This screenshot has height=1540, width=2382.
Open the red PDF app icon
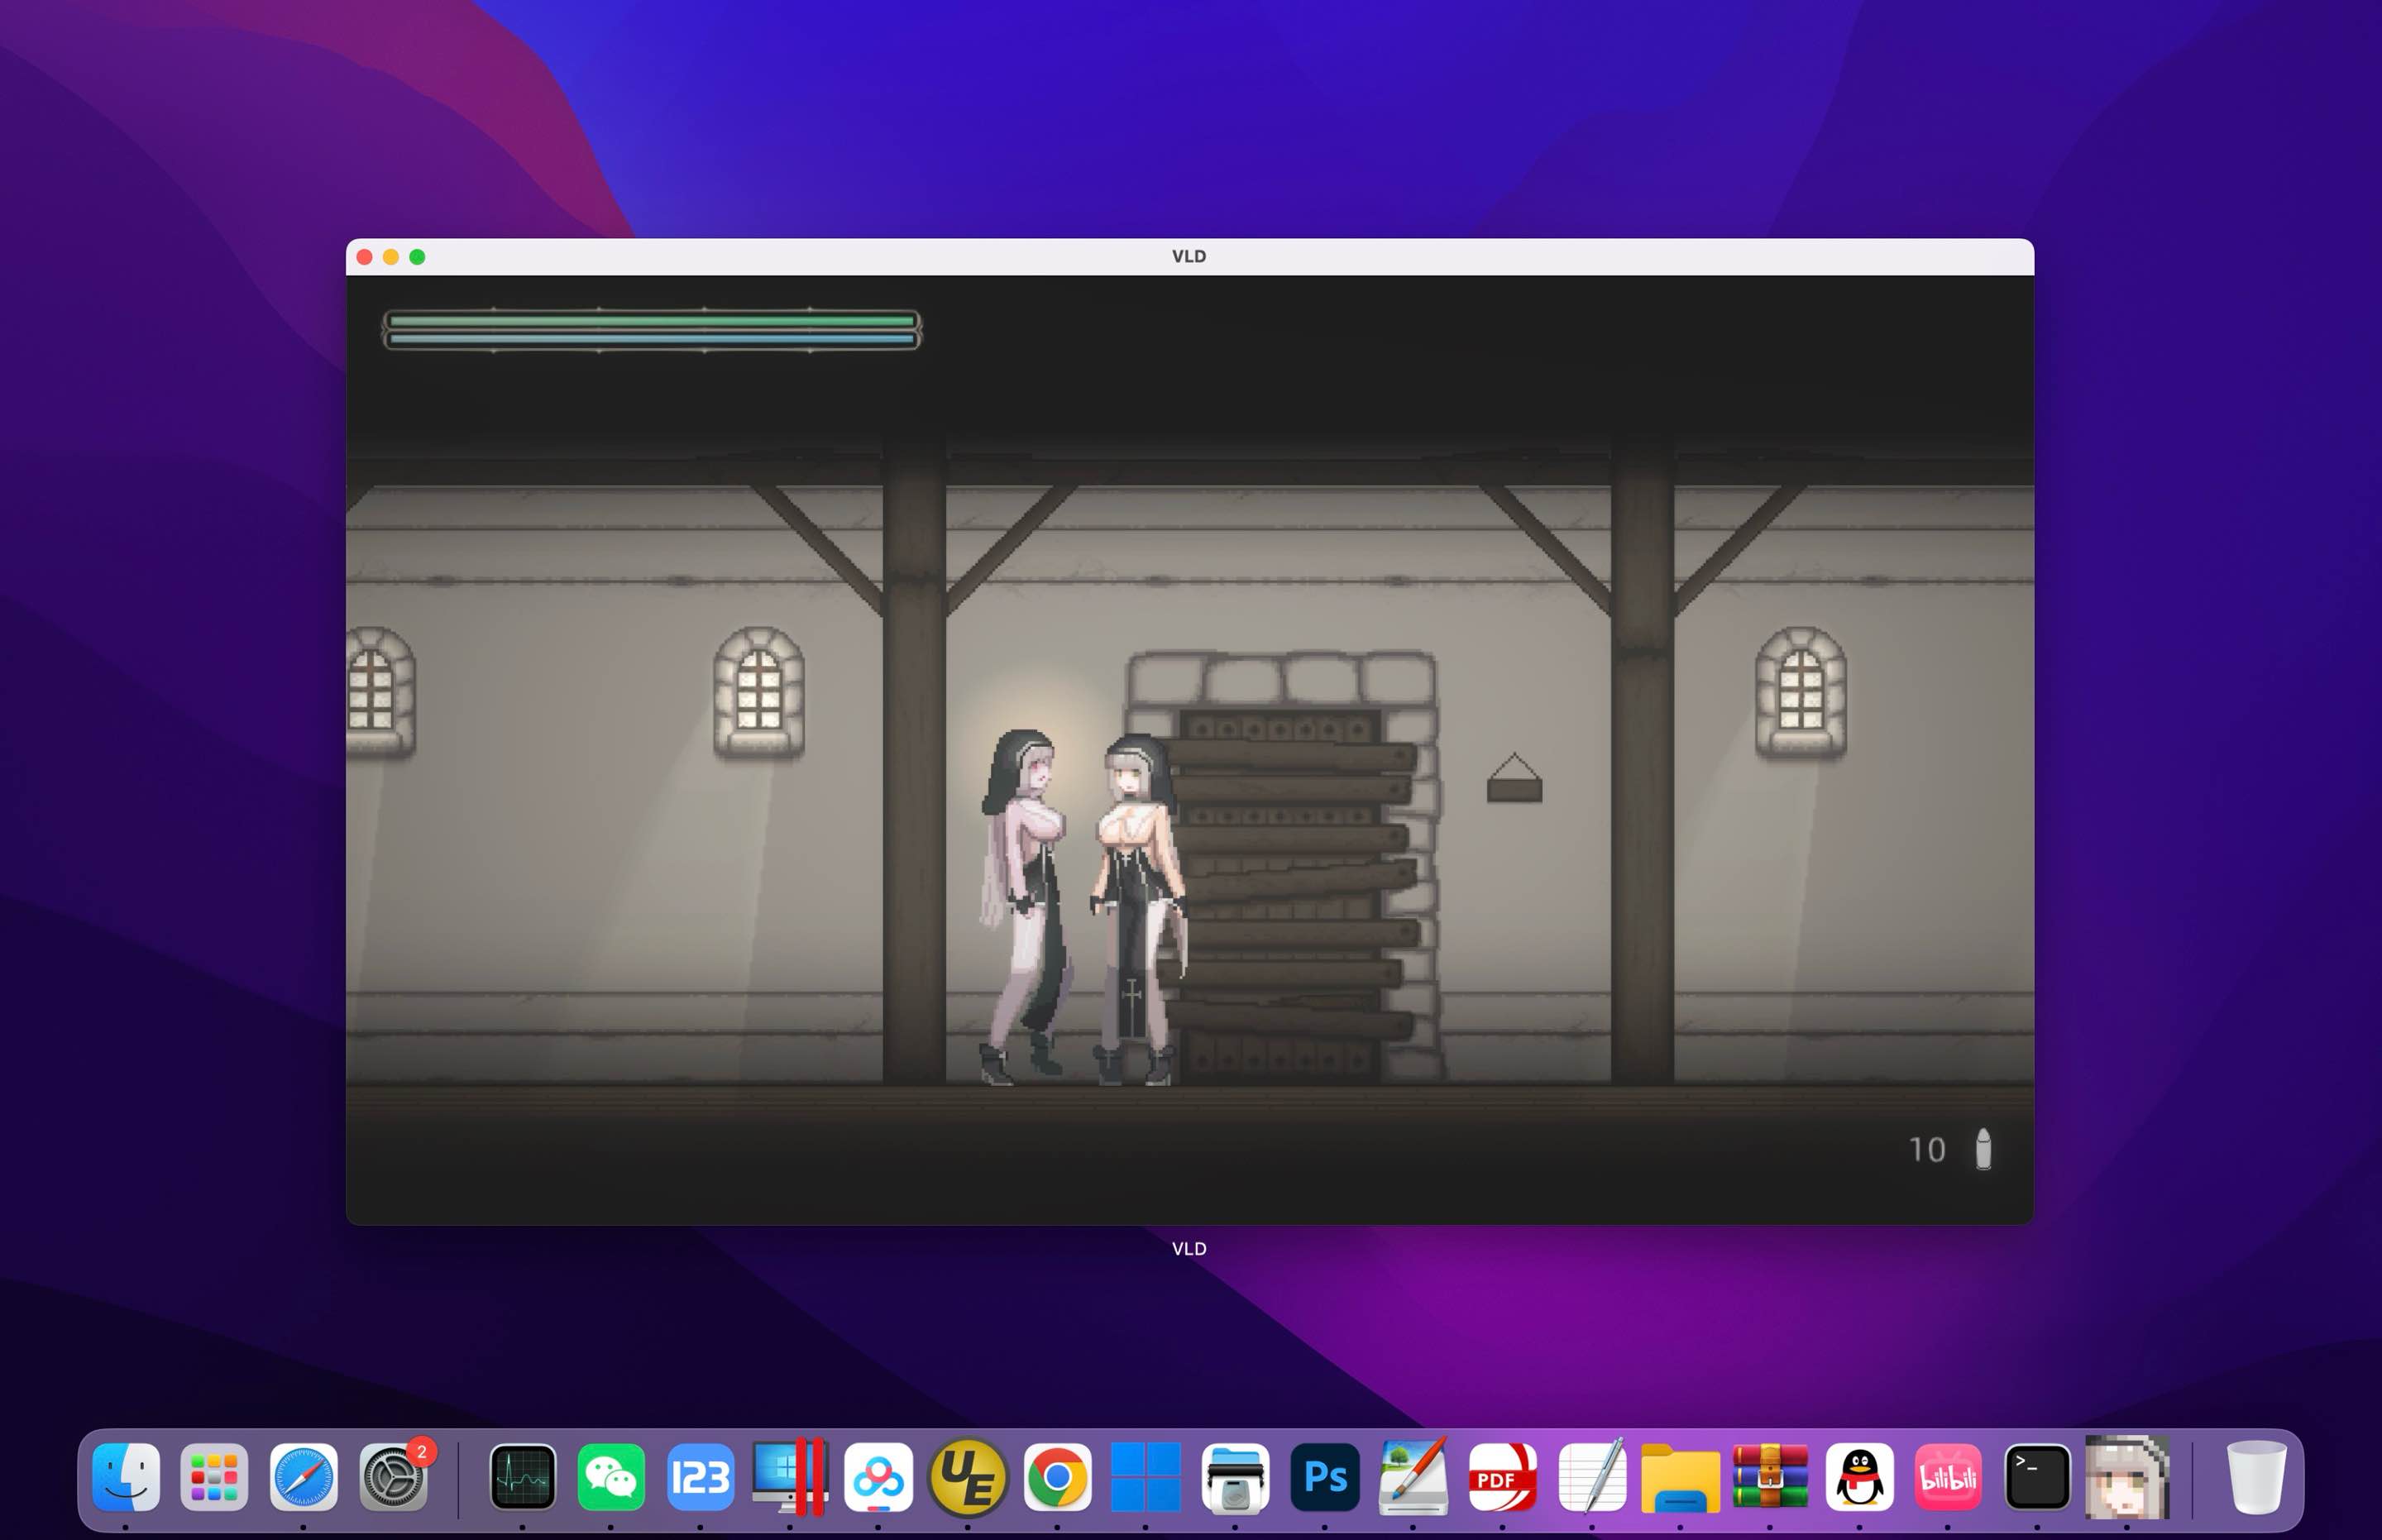[1502, 1477]
